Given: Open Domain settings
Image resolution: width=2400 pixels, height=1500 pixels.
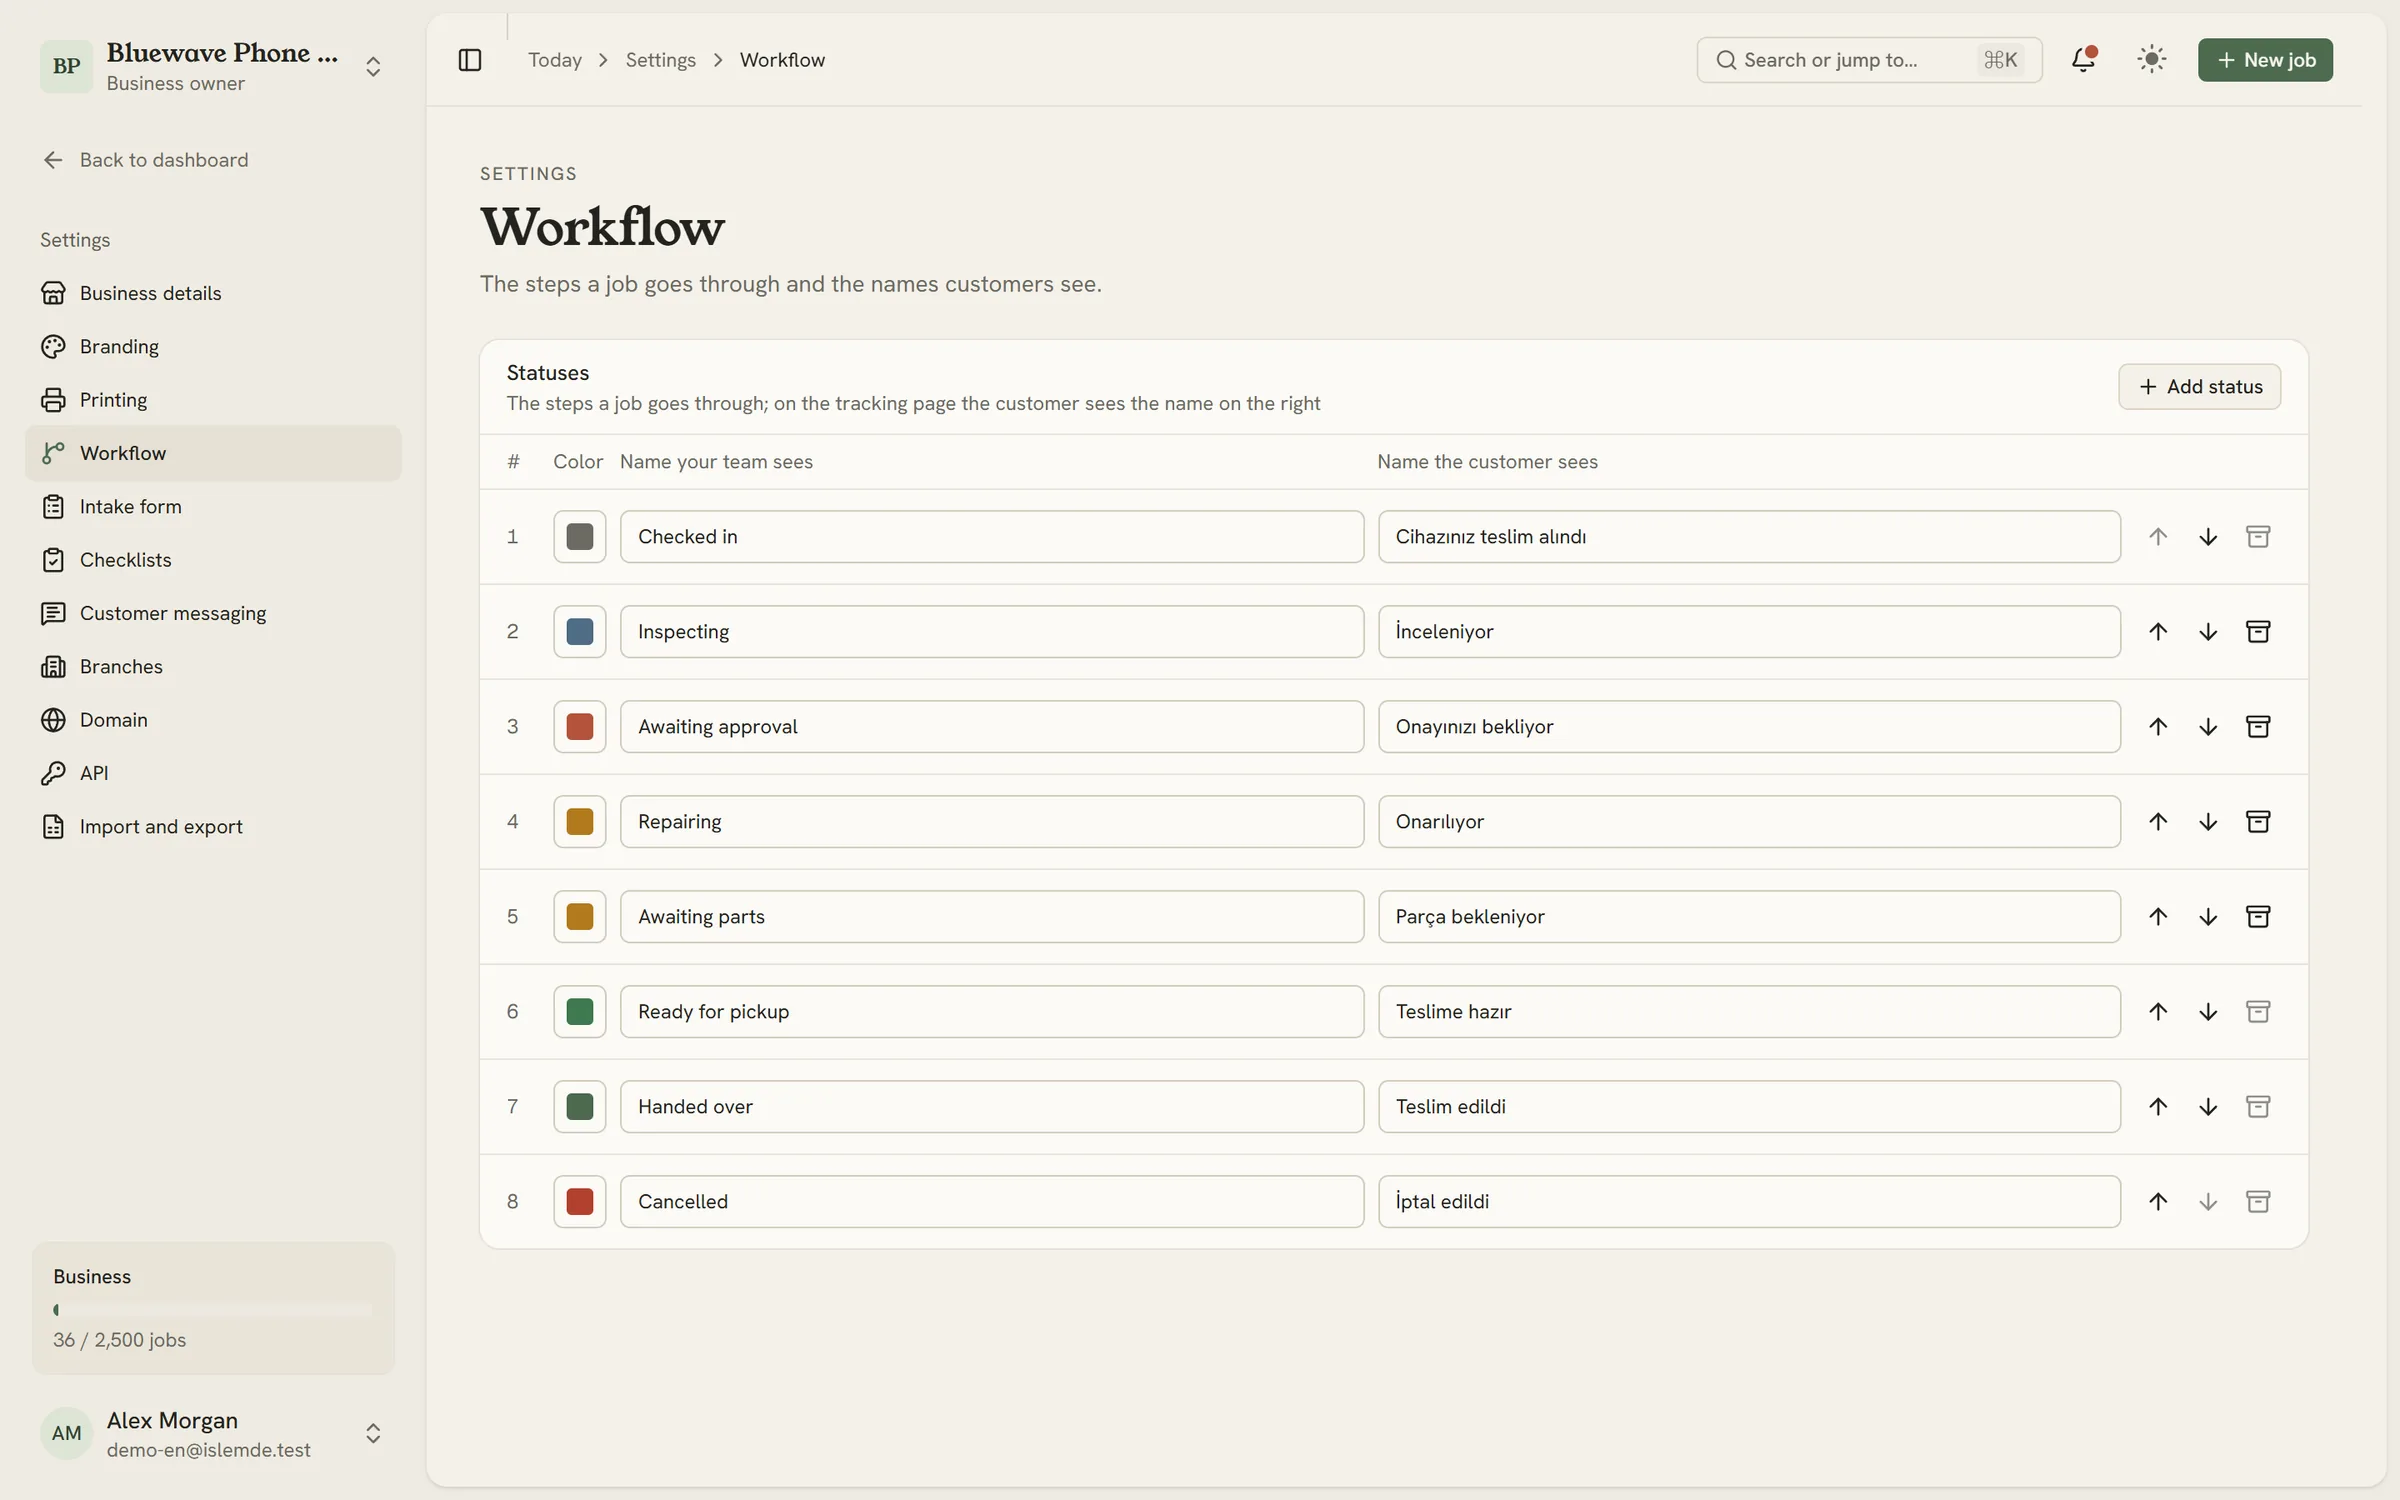Looking at the screenshot, I should pyautogui.click(x=213, y=720).
